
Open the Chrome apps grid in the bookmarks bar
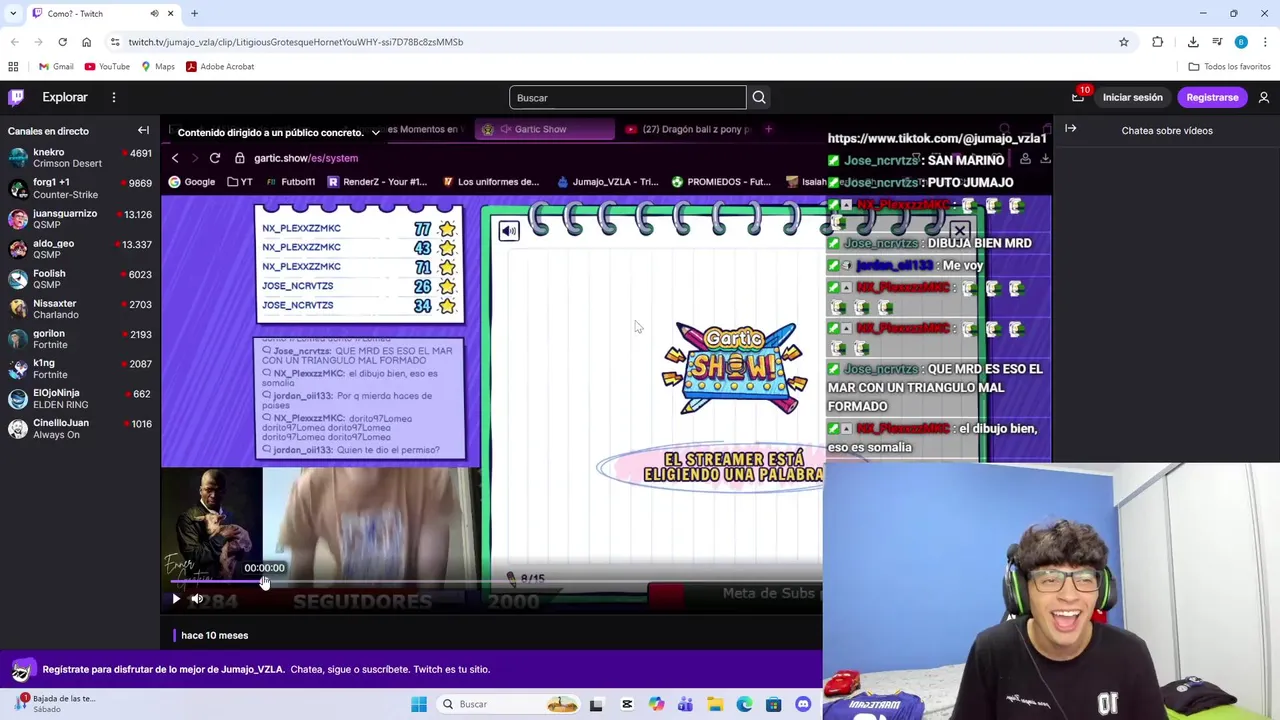[x=13, y=66]
